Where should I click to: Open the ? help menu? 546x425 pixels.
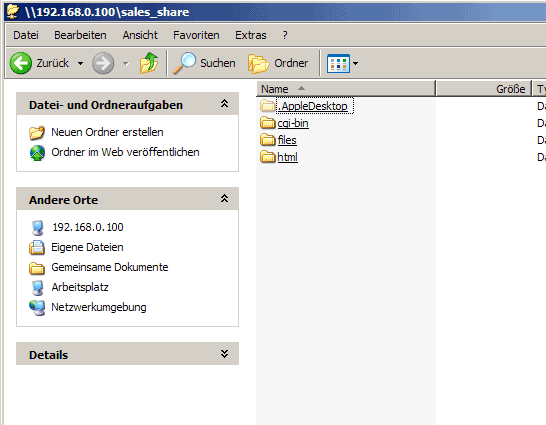coord(285,35)
